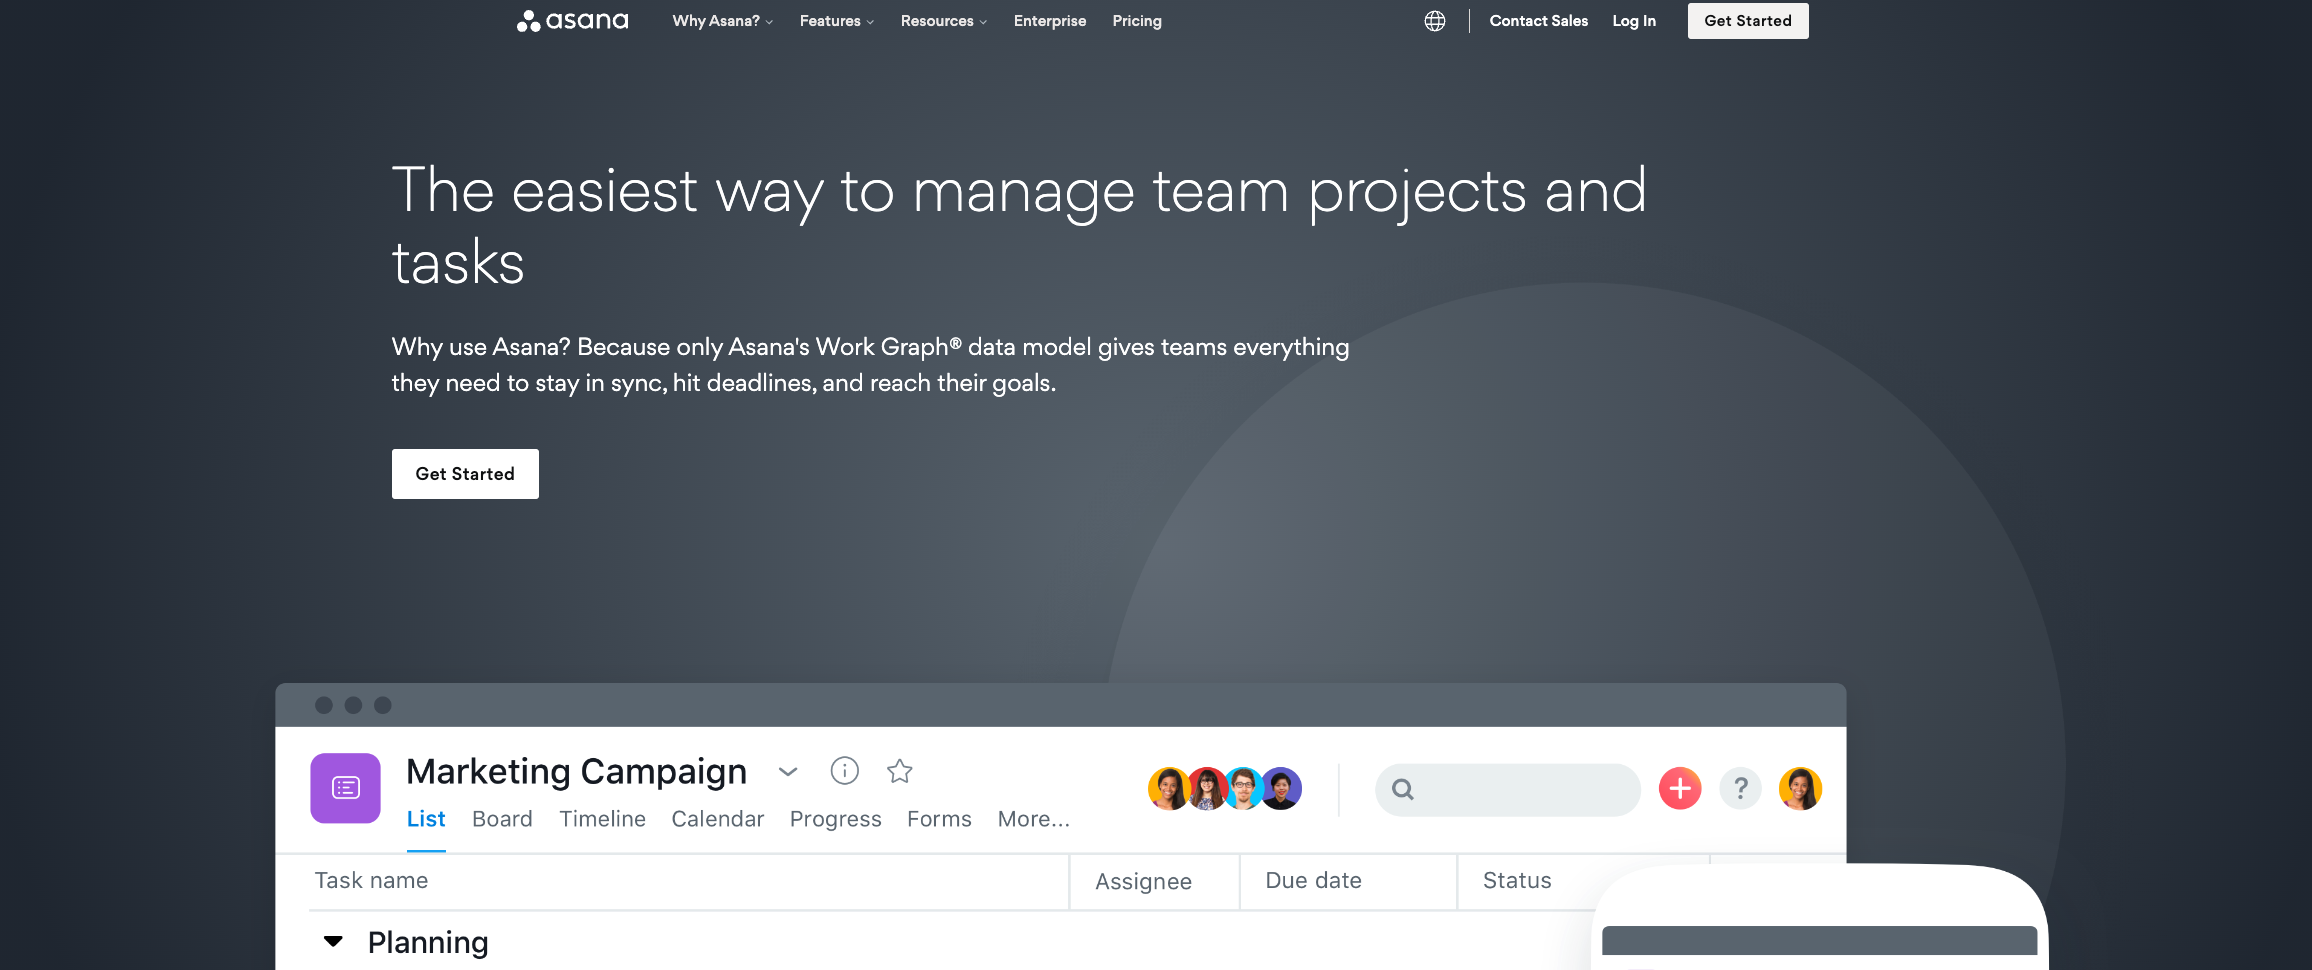Open the Pricing page link

tap(1137, 21)
